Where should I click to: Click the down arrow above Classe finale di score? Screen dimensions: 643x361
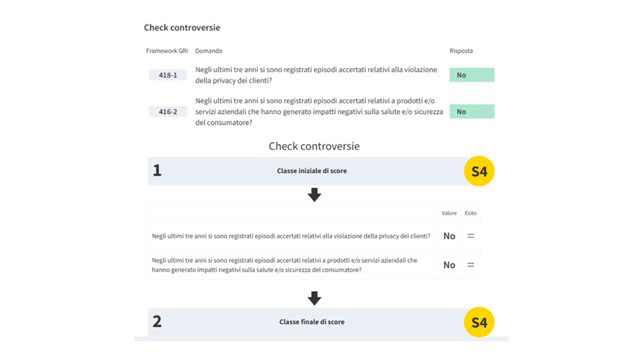[x=315, y=298]
